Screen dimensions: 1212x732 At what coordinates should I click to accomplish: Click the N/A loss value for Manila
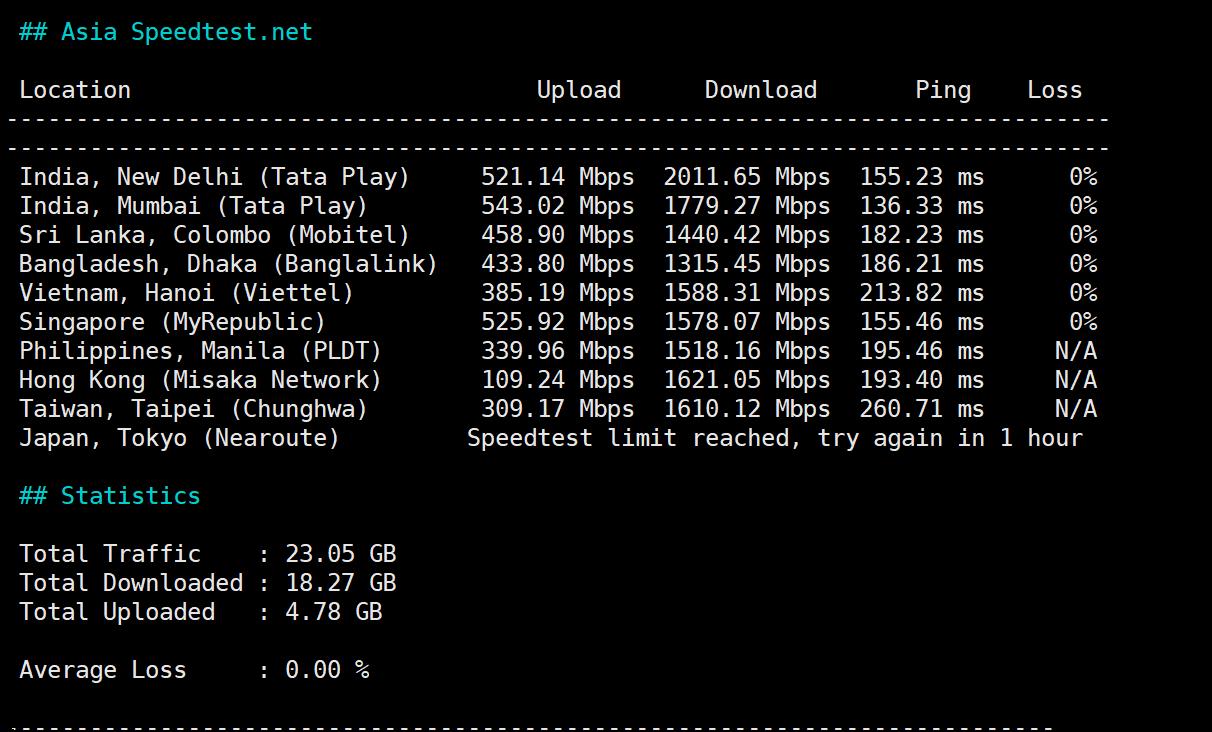point(1075,351)
